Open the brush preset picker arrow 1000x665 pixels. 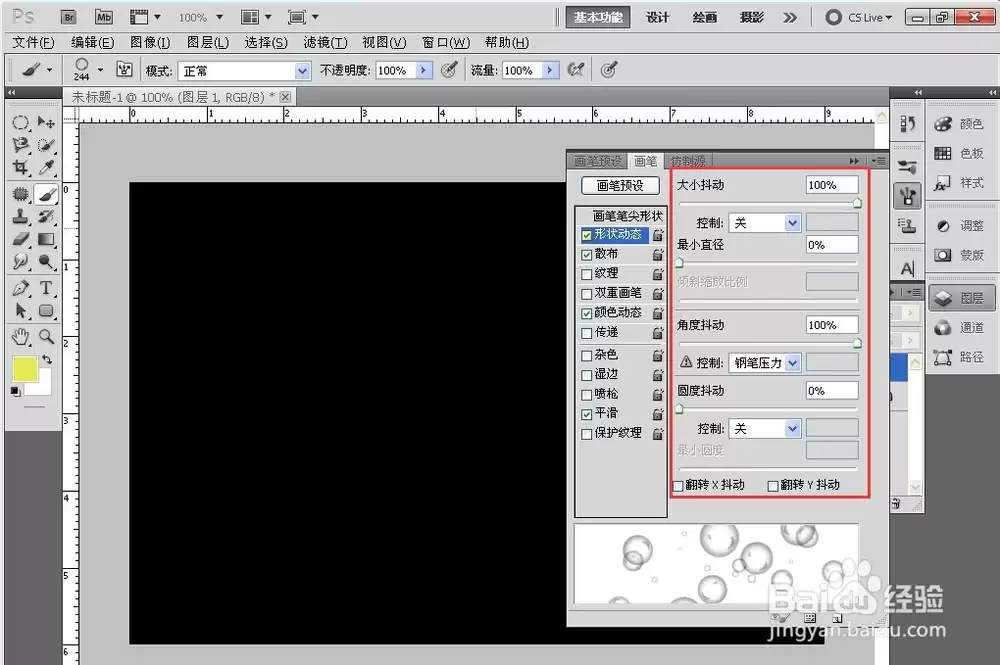[x=100, y=70]
